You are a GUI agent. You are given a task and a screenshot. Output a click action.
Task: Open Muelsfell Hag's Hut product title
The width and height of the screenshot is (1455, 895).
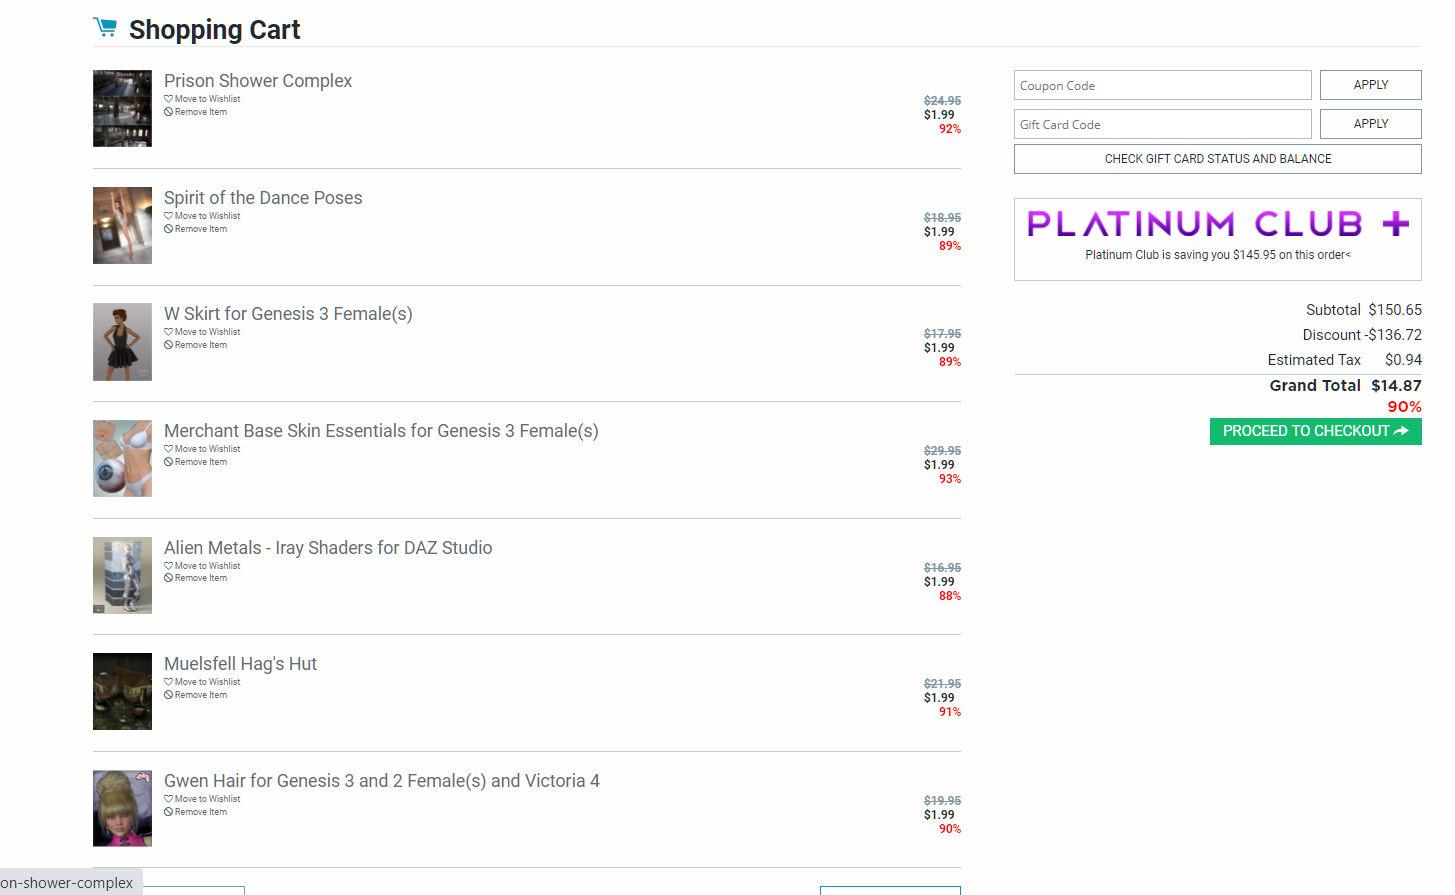(x=240, y=664)
